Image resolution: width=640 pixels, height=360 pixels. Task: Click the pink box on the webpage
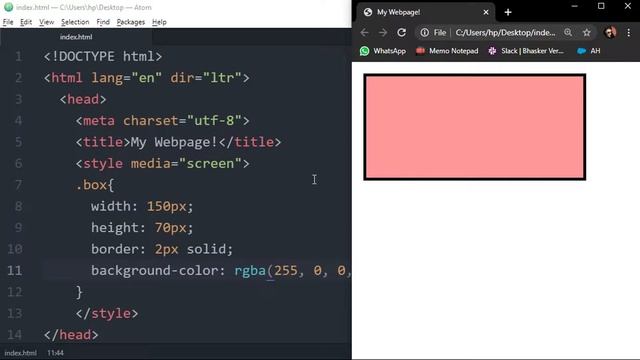[475, 127]
